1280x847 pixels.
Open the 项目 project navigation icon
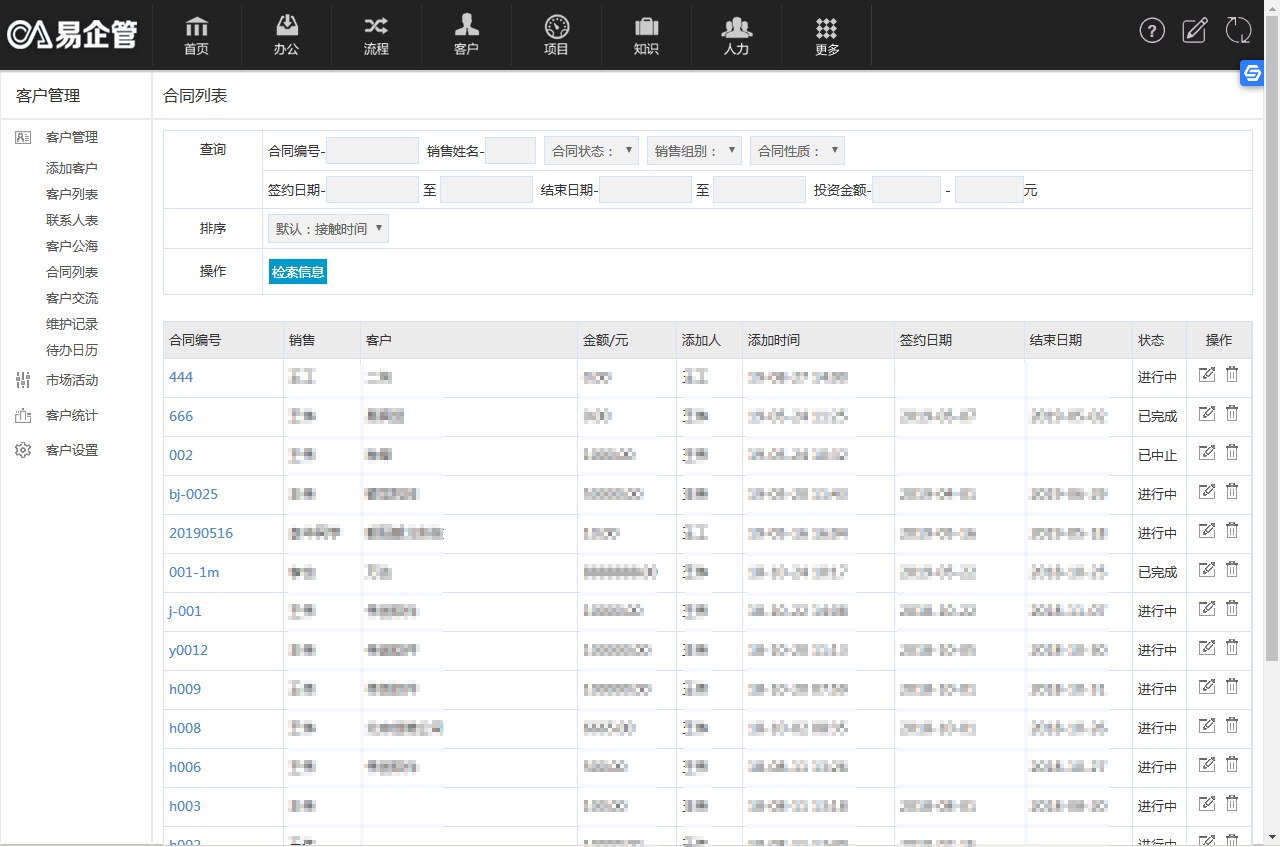[x=556, y=35]
